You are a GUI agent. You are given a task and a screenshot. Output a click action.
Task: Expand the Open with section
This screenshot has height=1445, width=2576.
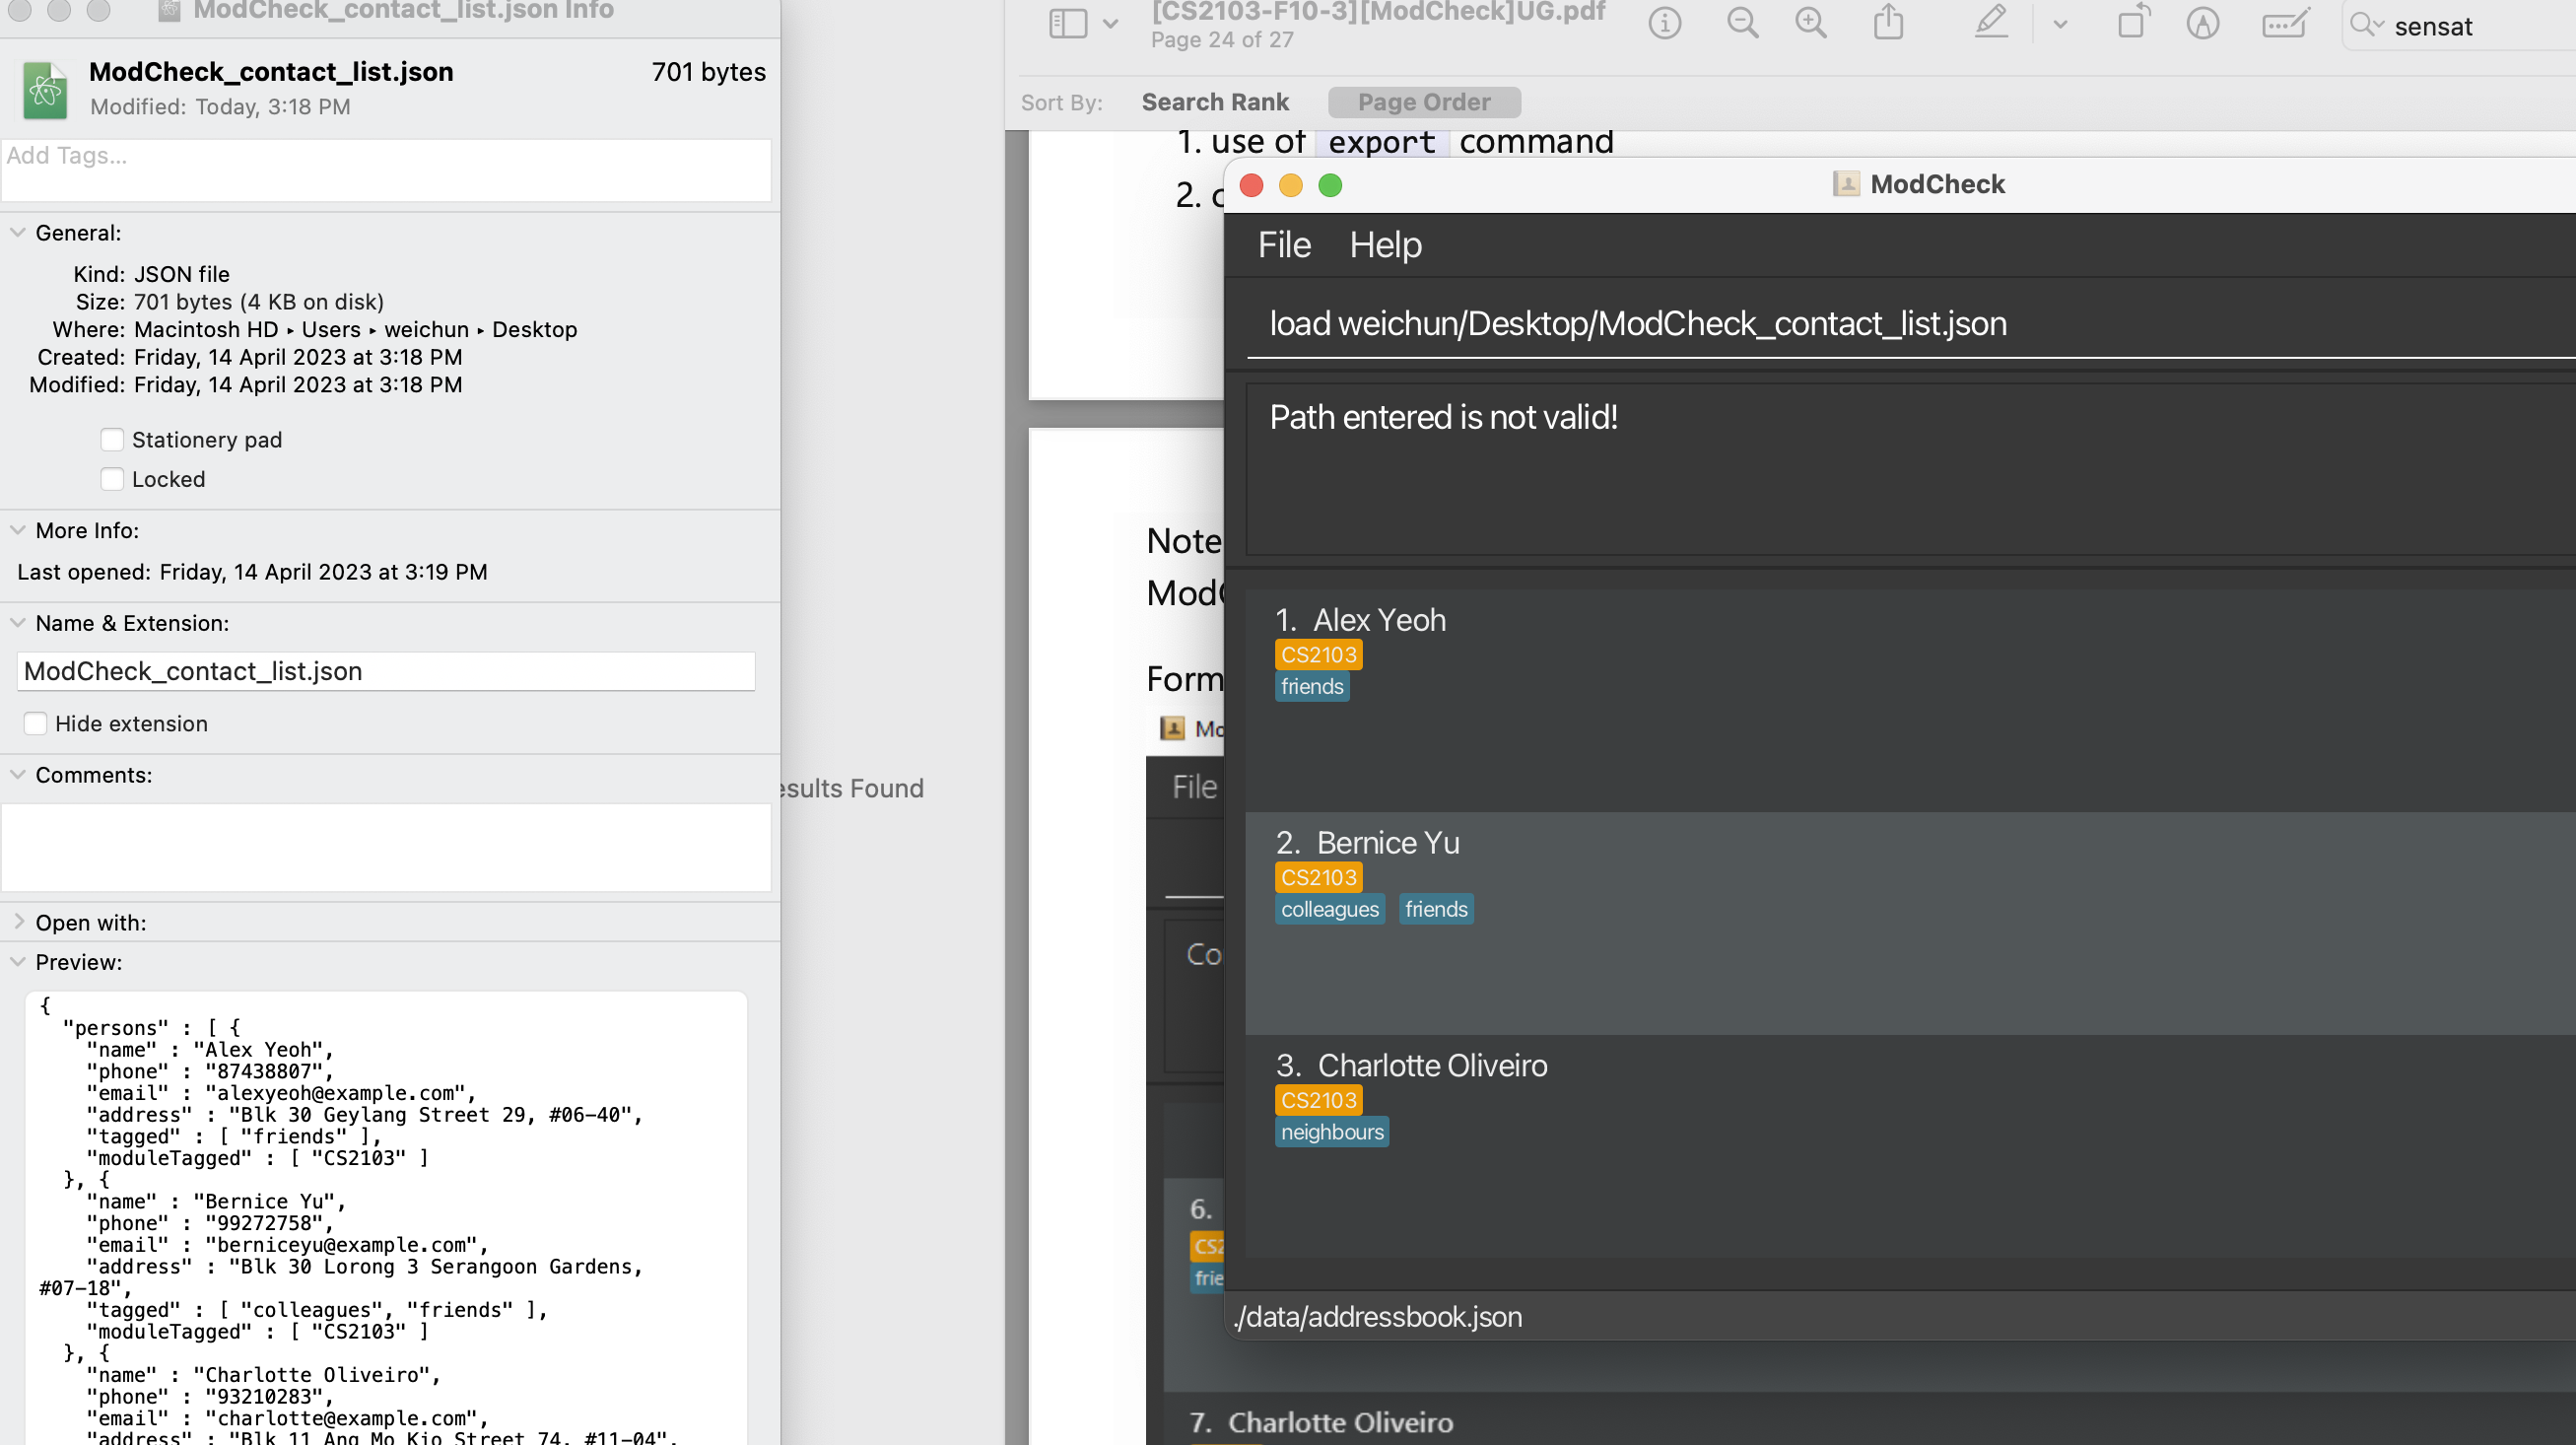pos(18,922)
